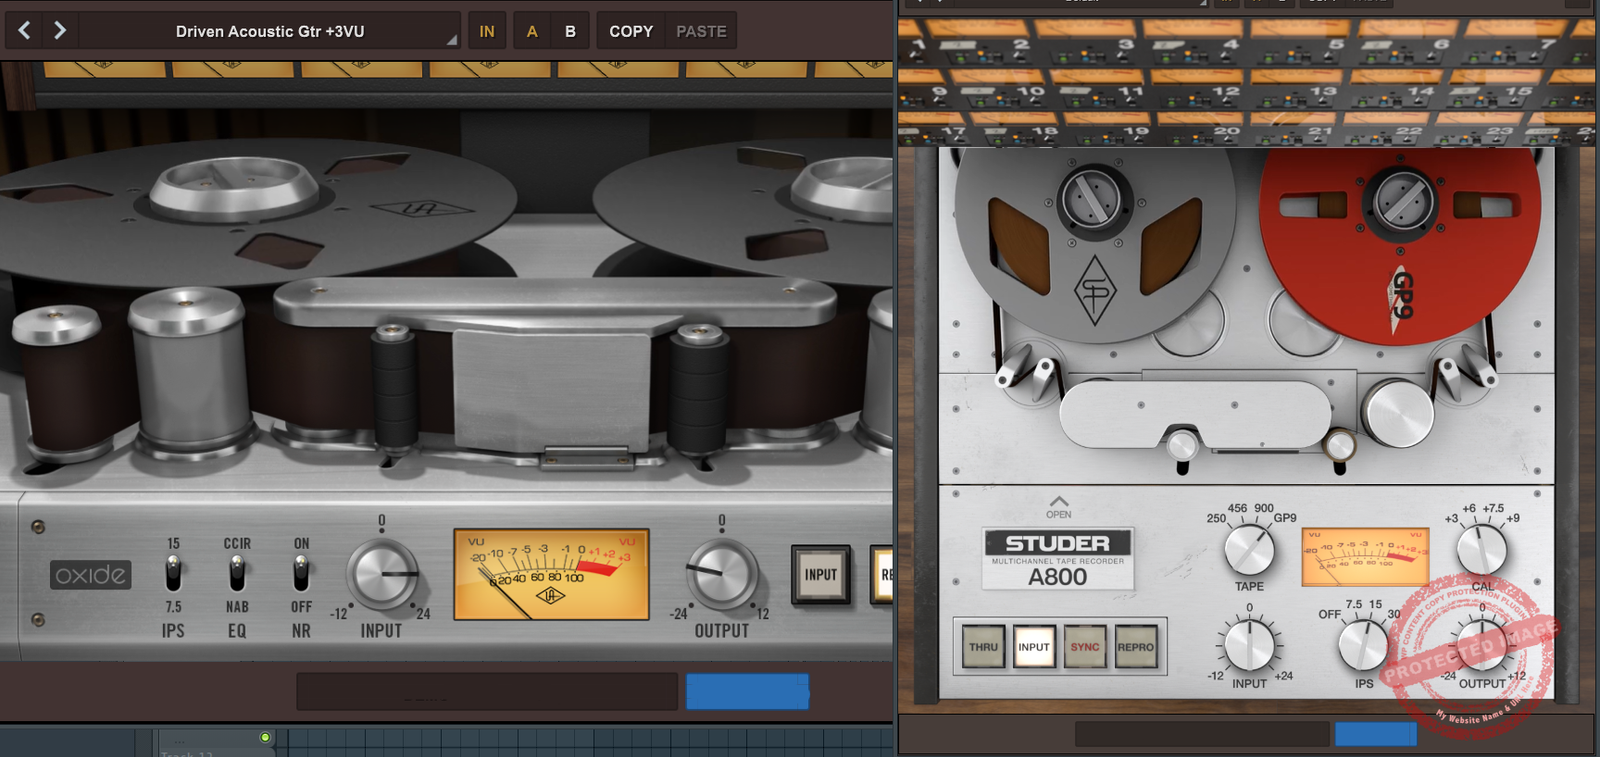Screen dimensions: 1600x757
Task: Click the blue button below Oxide plugin
Action: pyautogui.click(x=747, y=691)
